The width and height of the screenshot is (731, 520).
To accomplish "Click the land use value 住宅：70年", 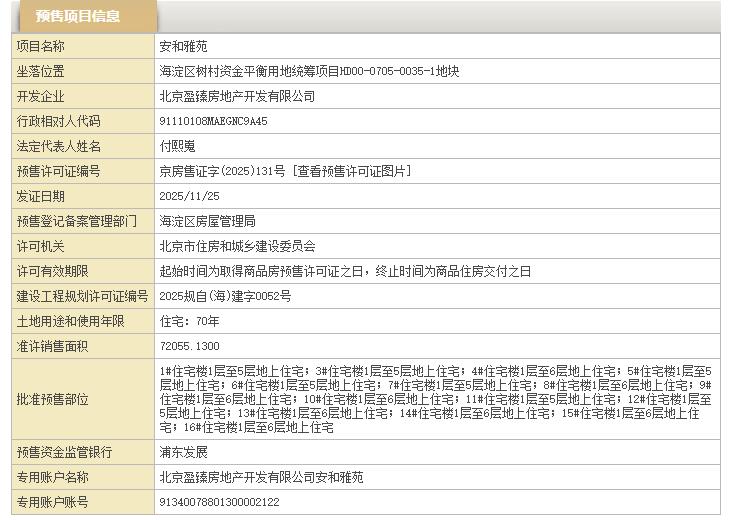I will (189, 321).
